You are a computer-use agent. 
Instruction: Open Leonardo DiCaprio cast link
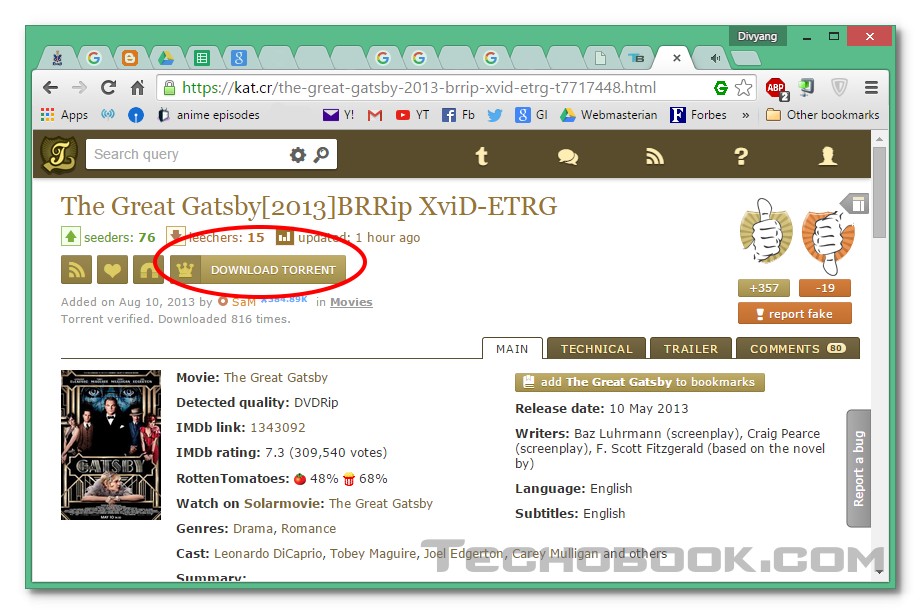tap(268, 553)
